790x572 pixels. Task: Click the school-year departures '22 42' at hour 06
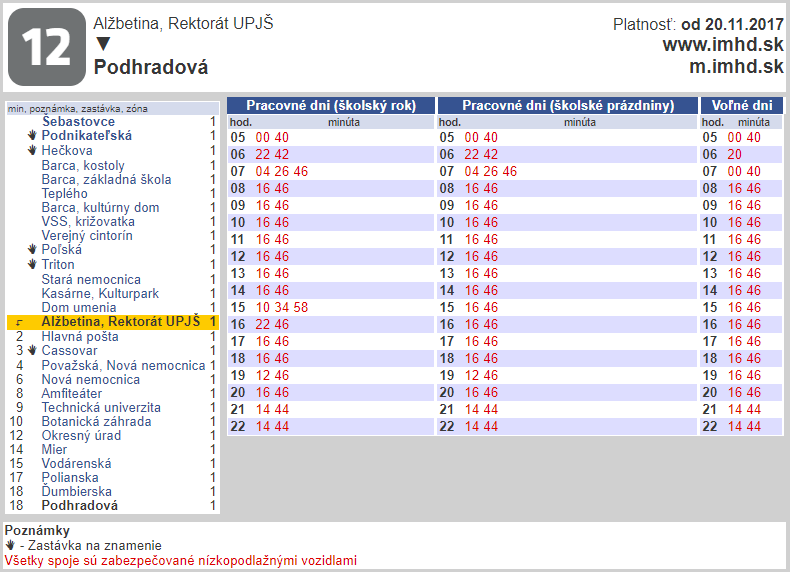272,154
